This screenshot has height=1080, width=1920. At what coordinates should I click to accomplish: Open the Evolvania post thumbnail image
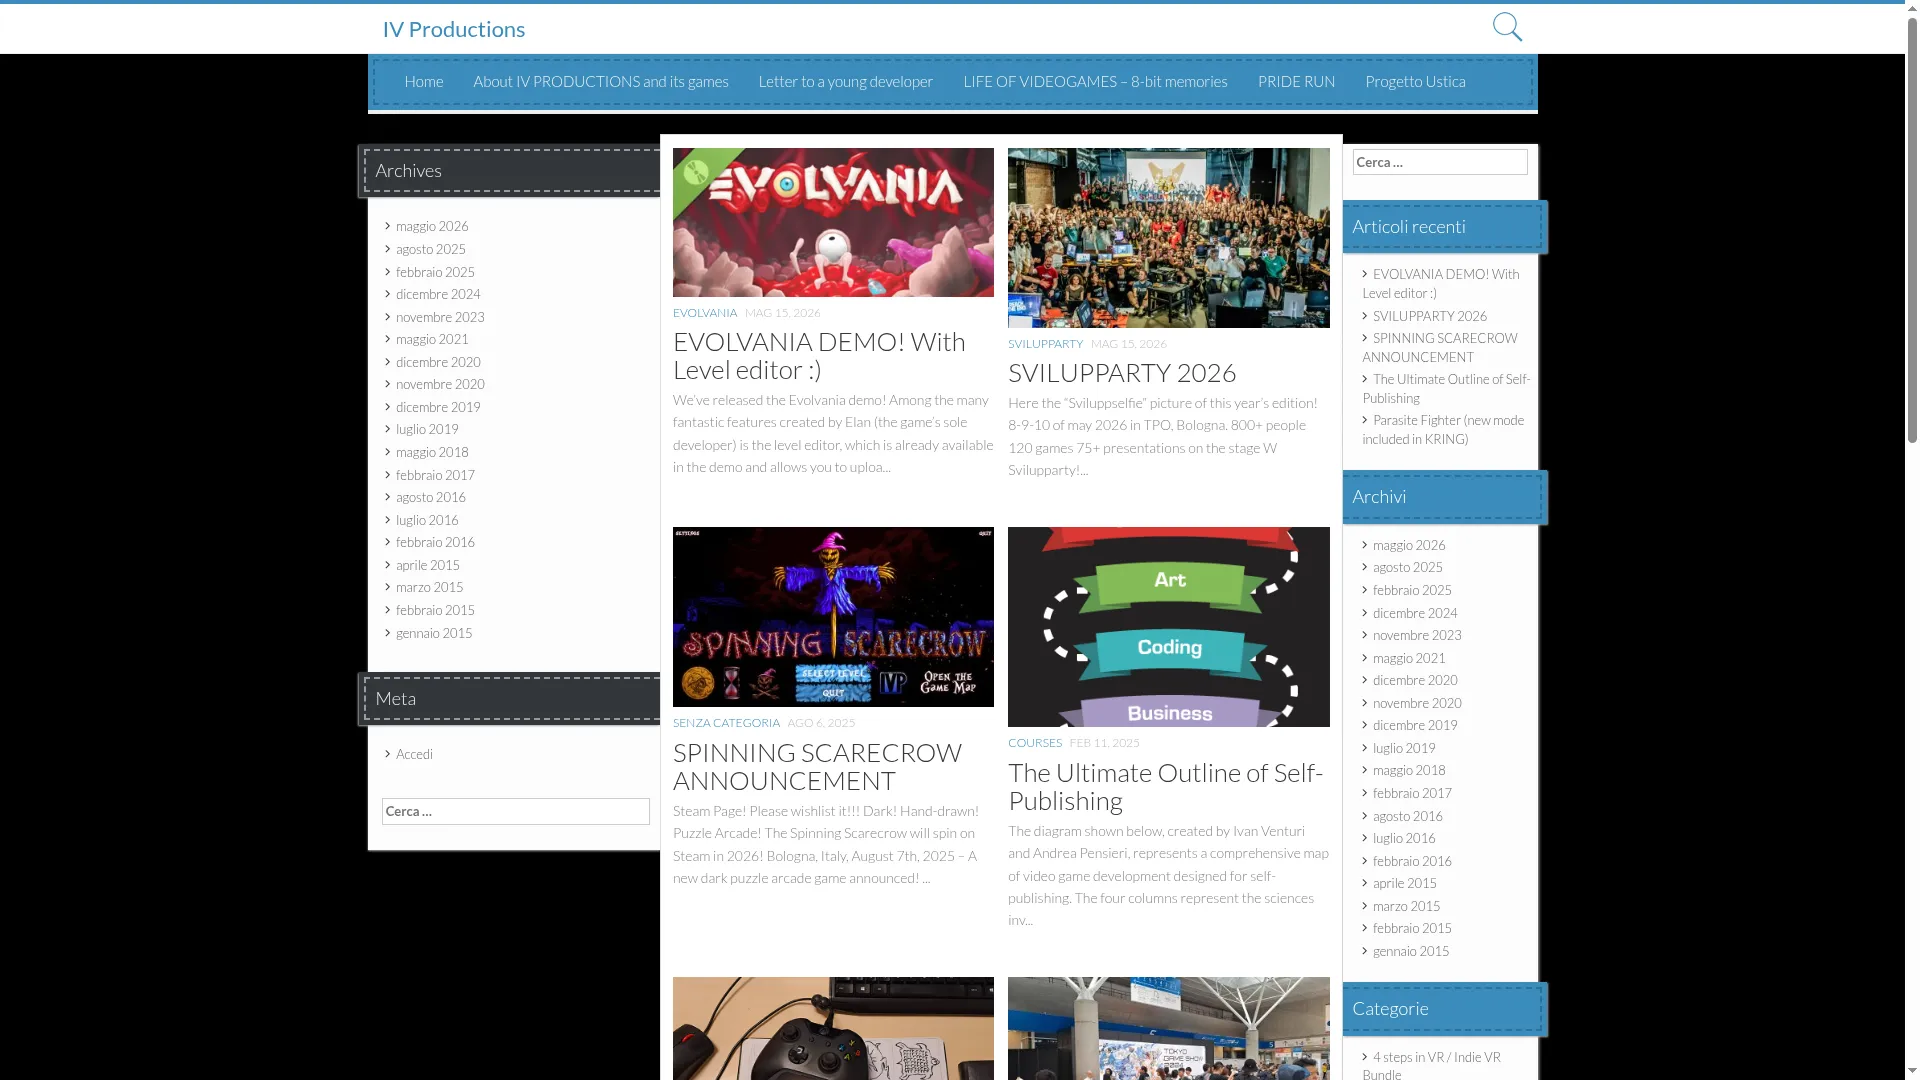[x=833, y=222]
